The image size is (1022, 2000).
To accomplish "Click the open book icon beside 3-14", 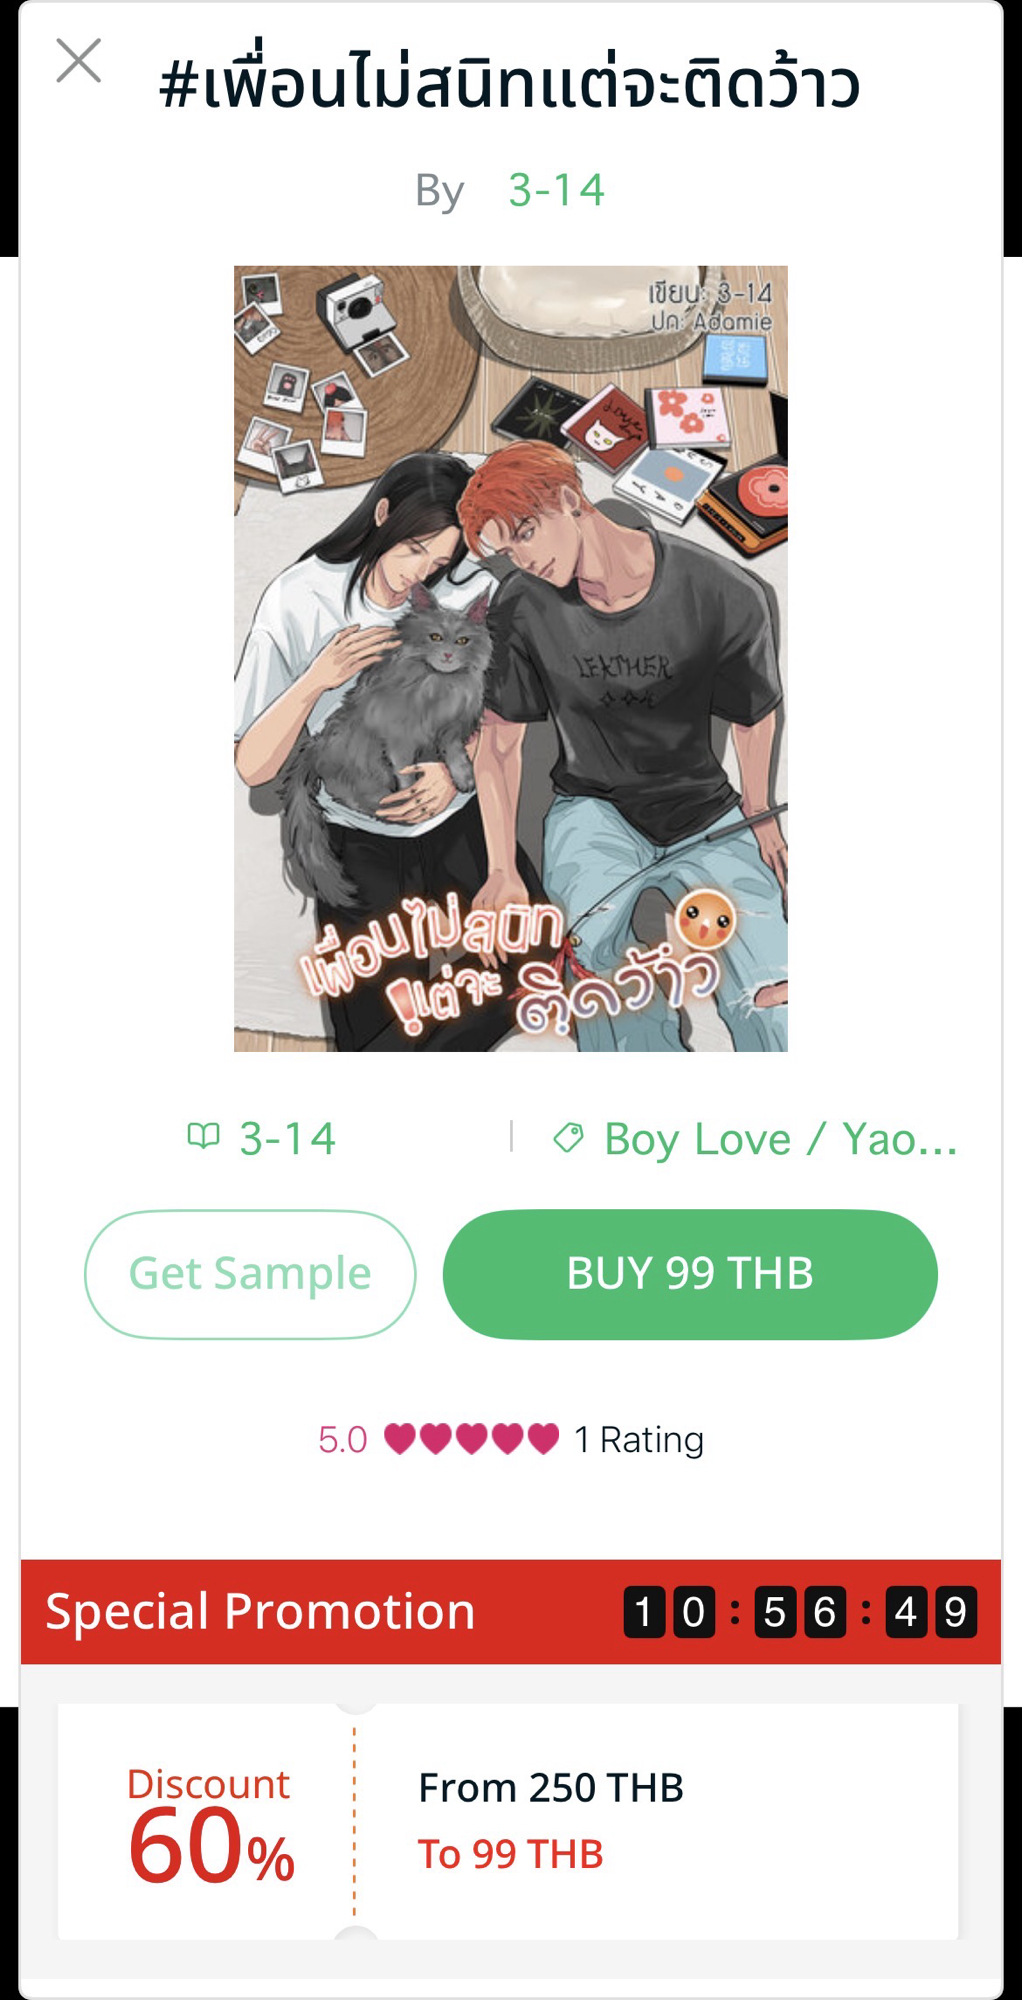I will [x=204, y=1136].
